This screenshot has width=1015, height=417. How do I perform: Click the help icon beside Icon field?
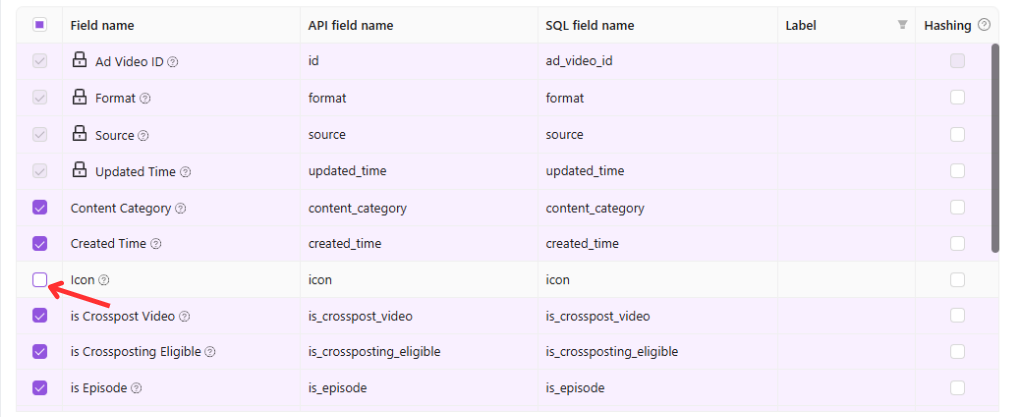click(x=104, y=280)
